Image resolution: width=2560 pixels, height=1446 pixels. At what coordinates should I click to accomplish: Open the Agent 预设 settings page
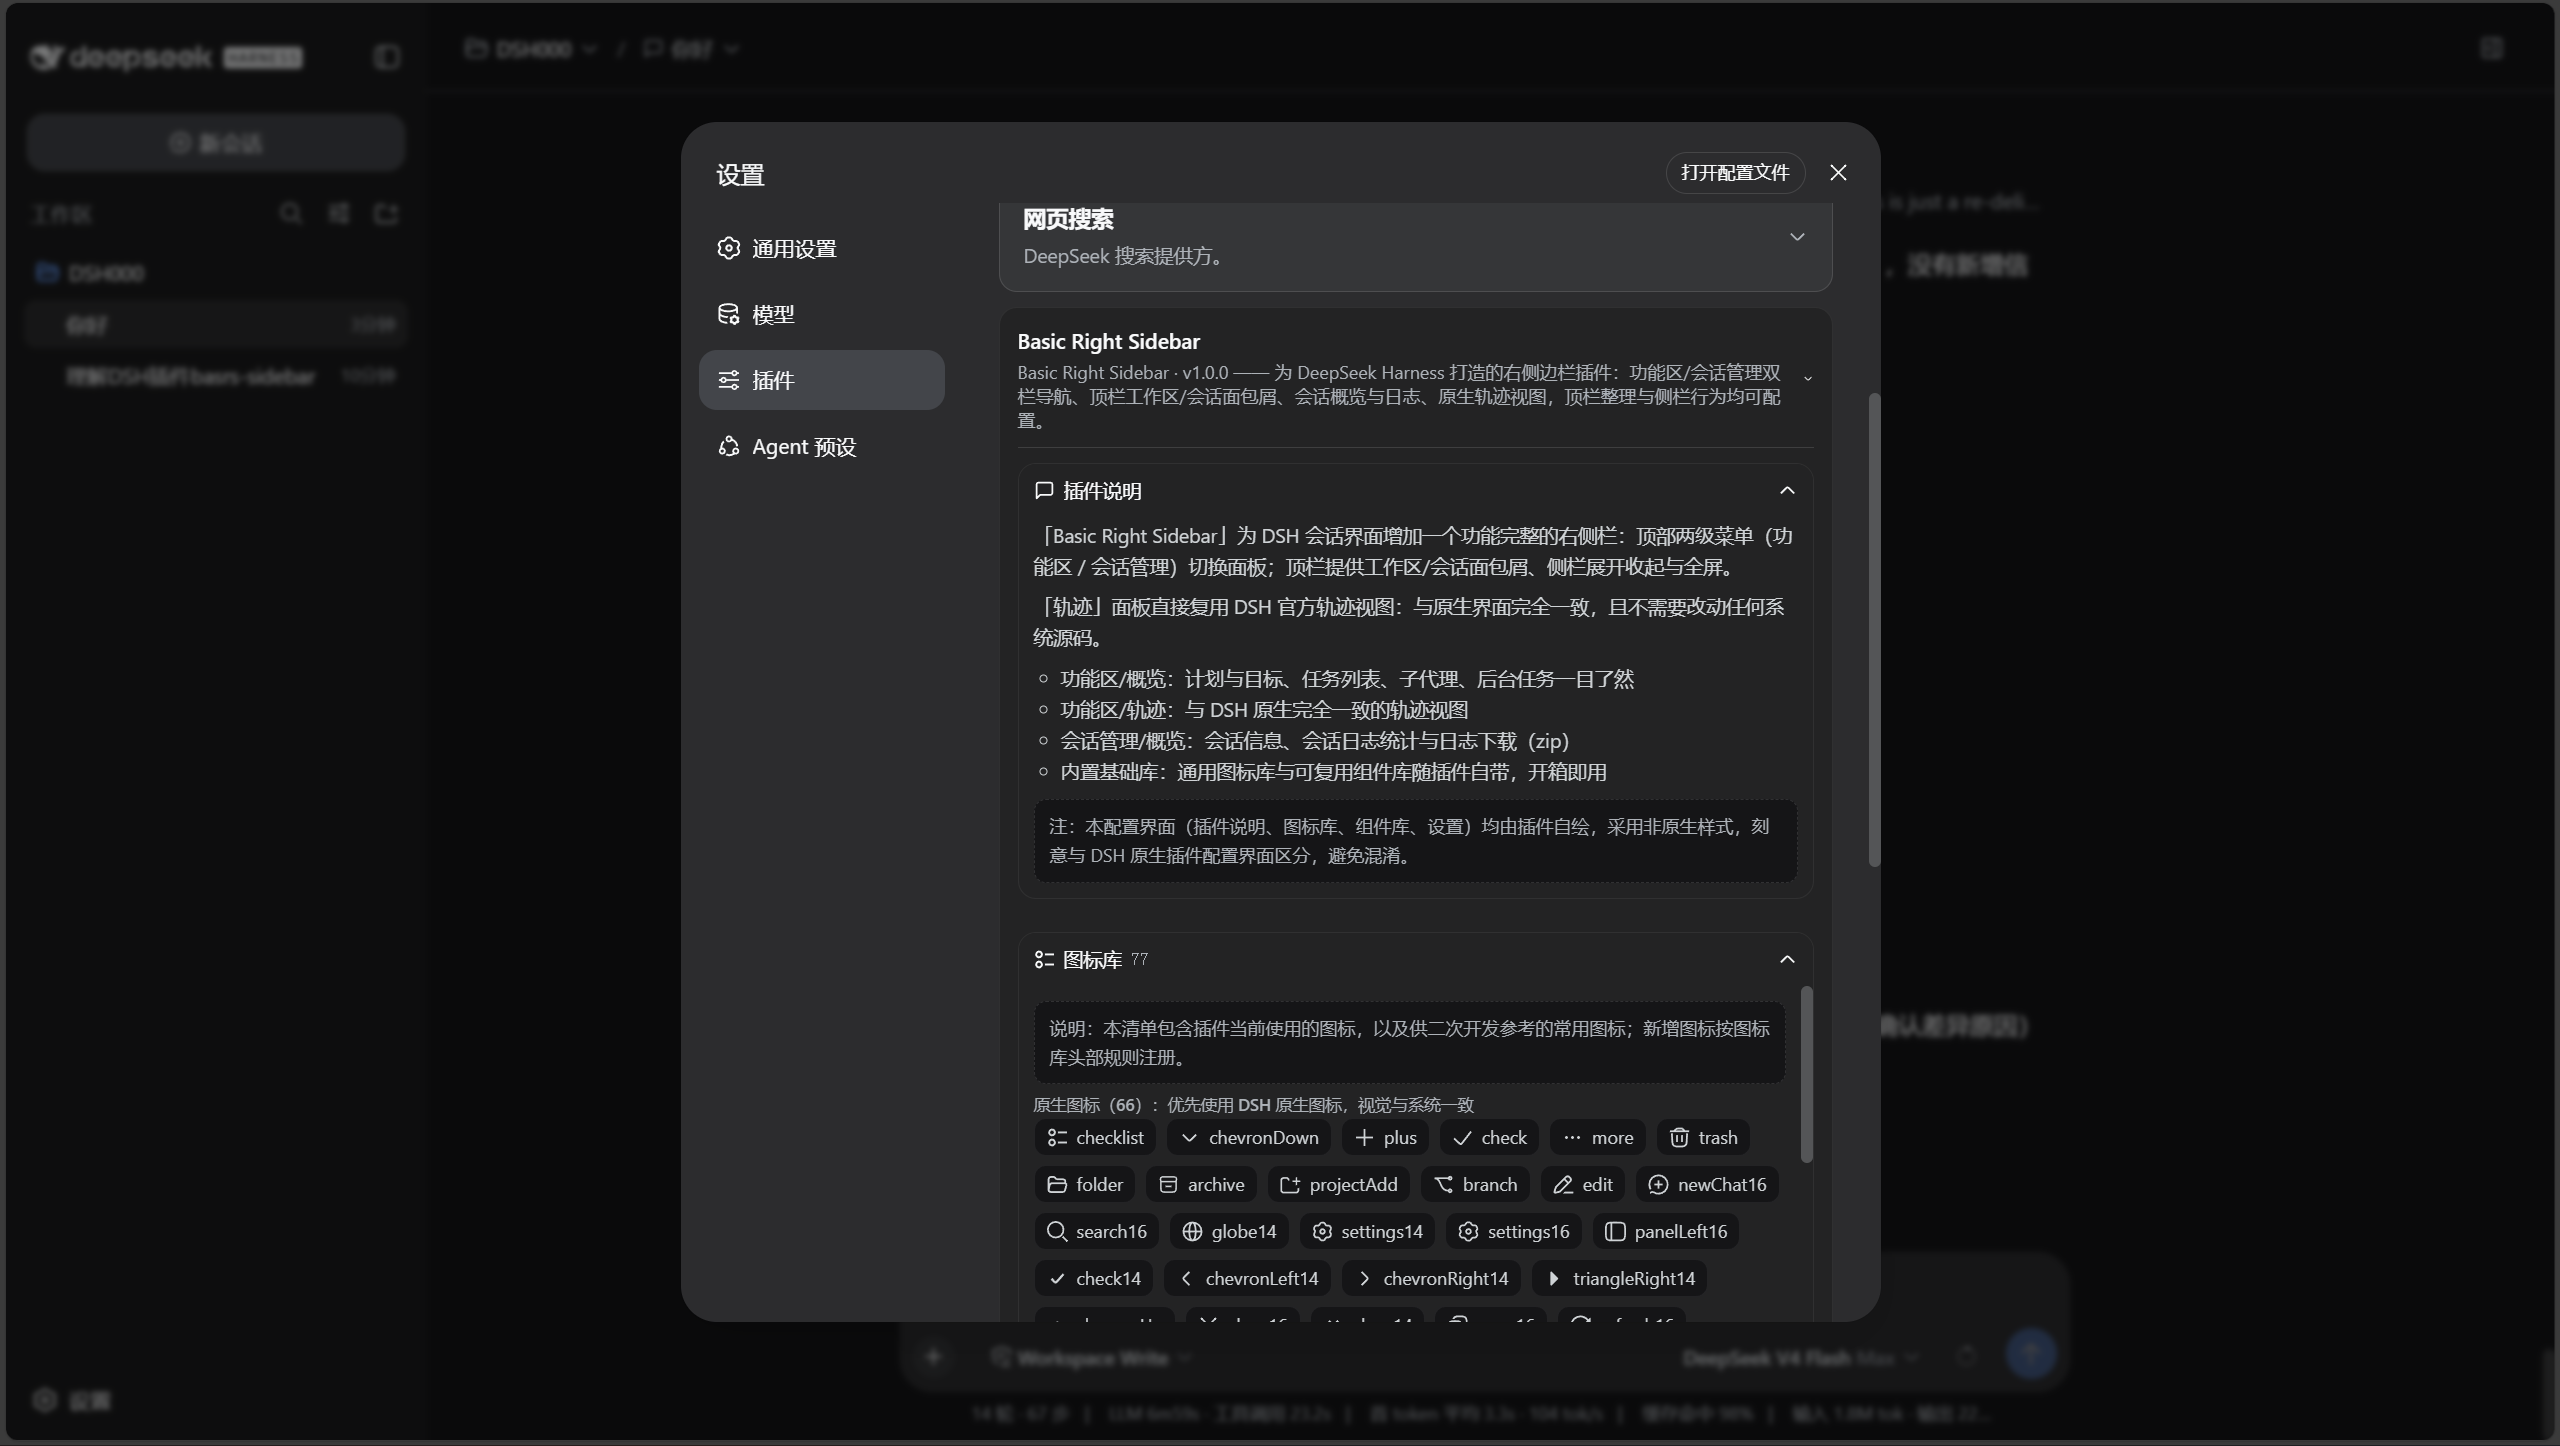(x=821, y=446)
